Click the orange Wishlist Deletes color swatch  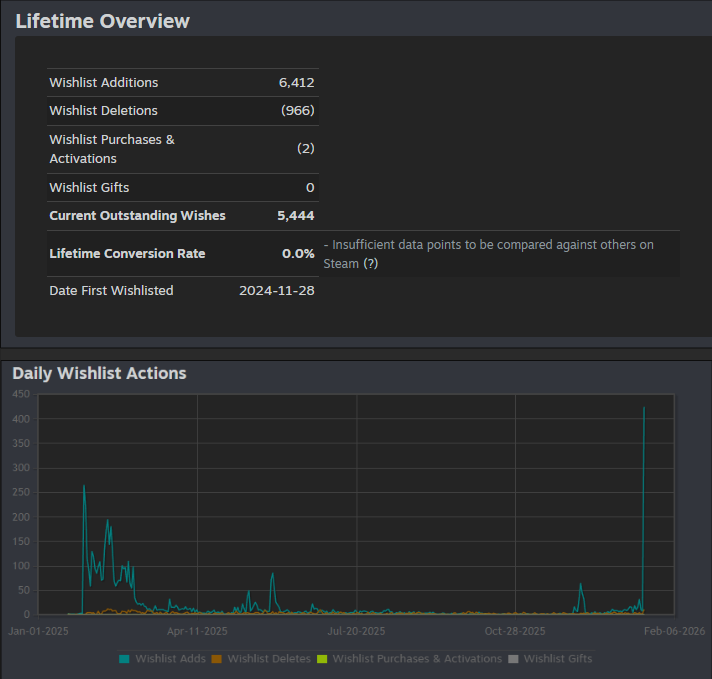coord(217,659)
